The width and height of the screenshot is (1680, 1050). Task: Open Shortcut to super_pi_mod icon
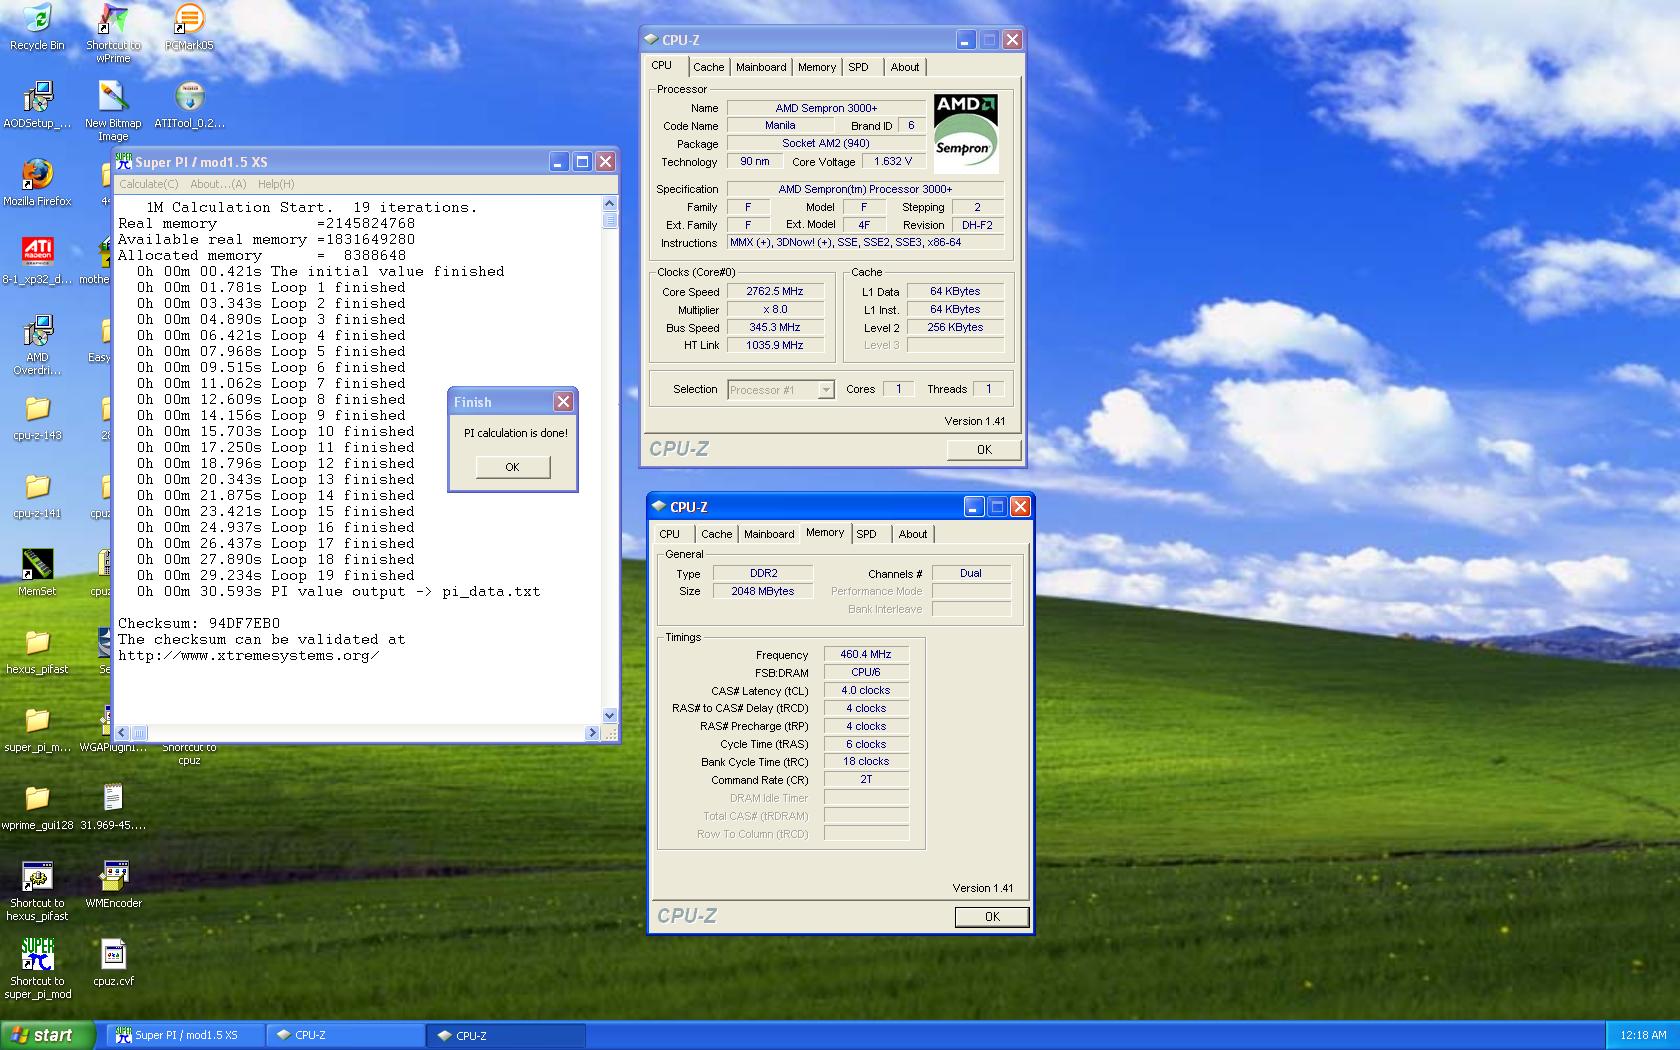(x=37, y=969)
